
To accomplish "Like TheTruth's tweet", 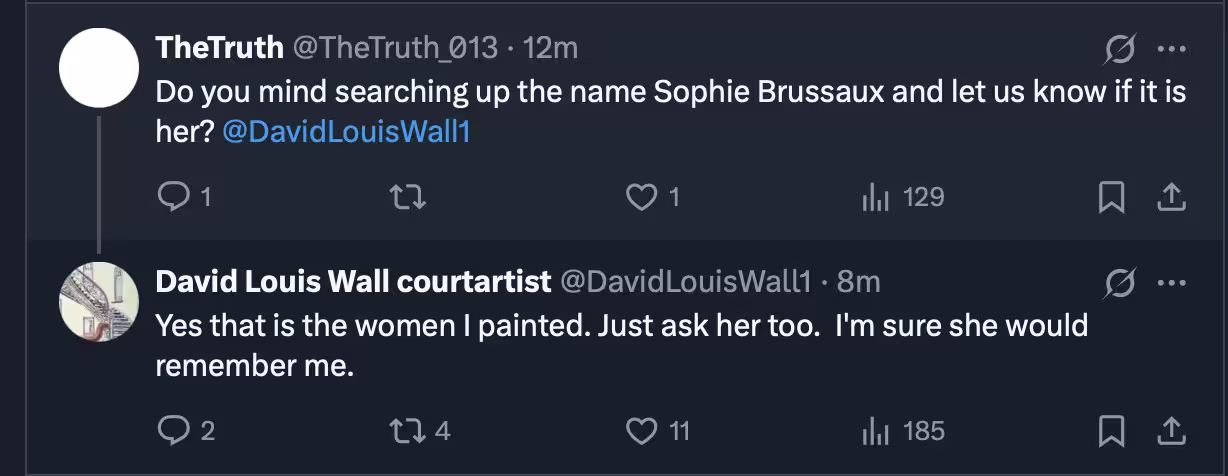I will pos(640,198).
